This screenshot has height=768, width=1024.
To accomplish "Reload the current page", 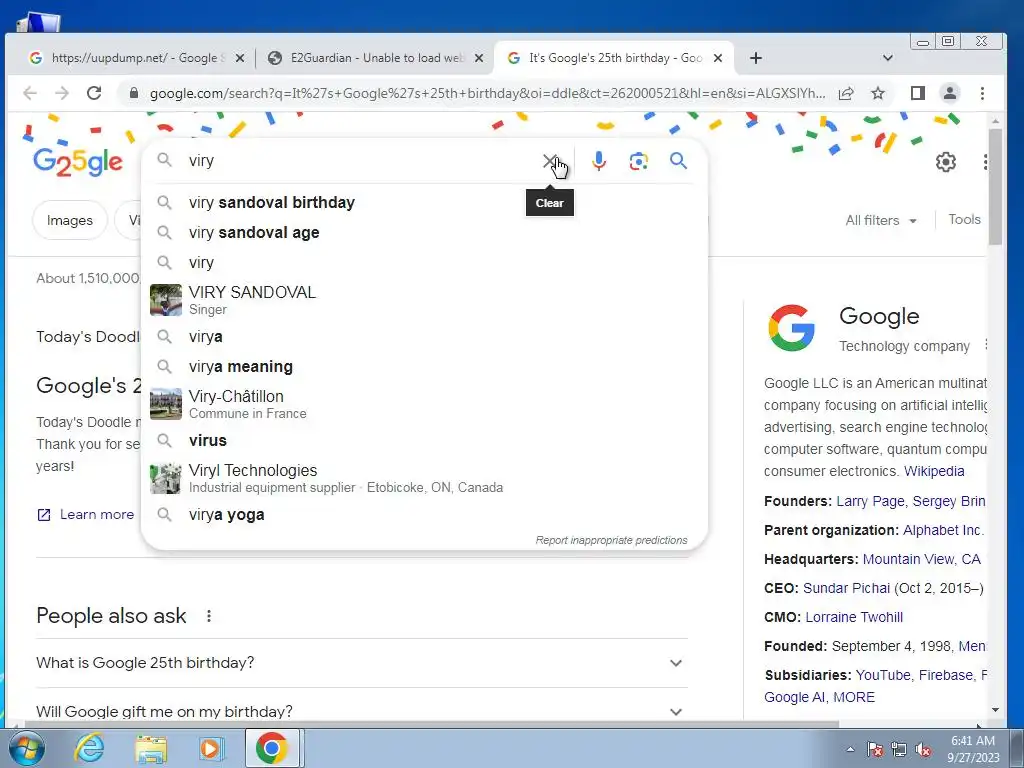I will (x=94, y=93).
